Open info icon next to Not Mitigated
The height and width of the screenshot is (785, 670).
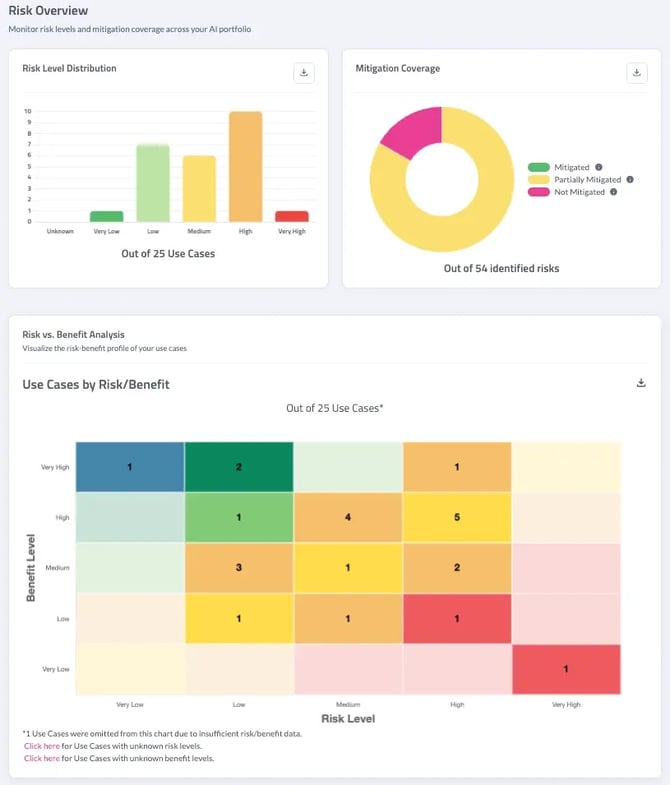[x=613, y=192]
